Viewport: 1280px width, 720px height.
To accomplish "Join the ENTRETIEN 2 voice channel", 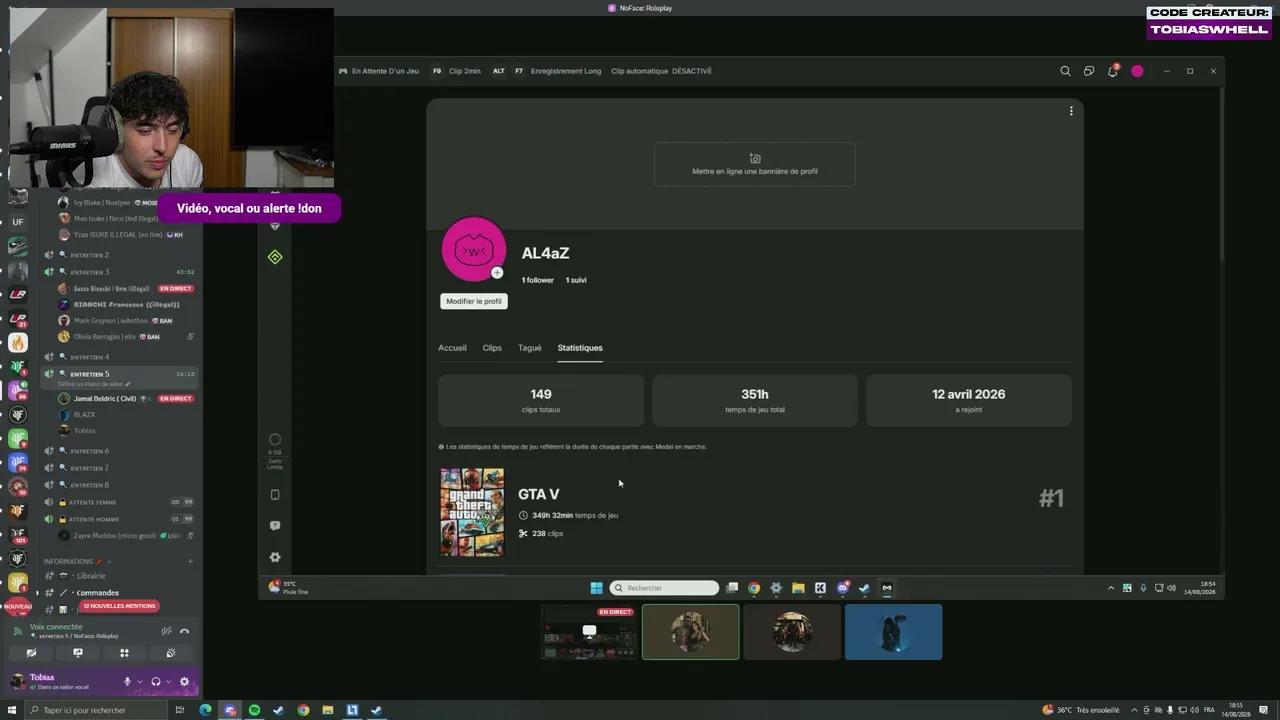I will [120, 255].
